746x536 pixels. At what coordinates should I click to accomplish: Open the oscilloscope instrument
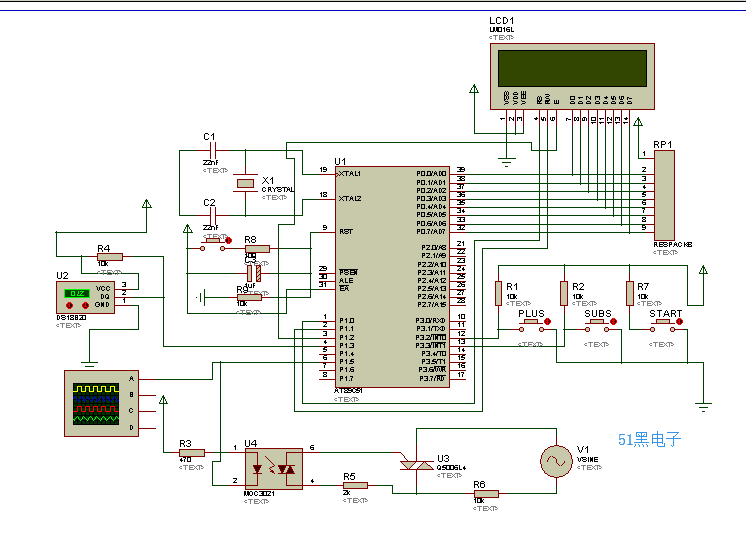click(x=101, y=403)
